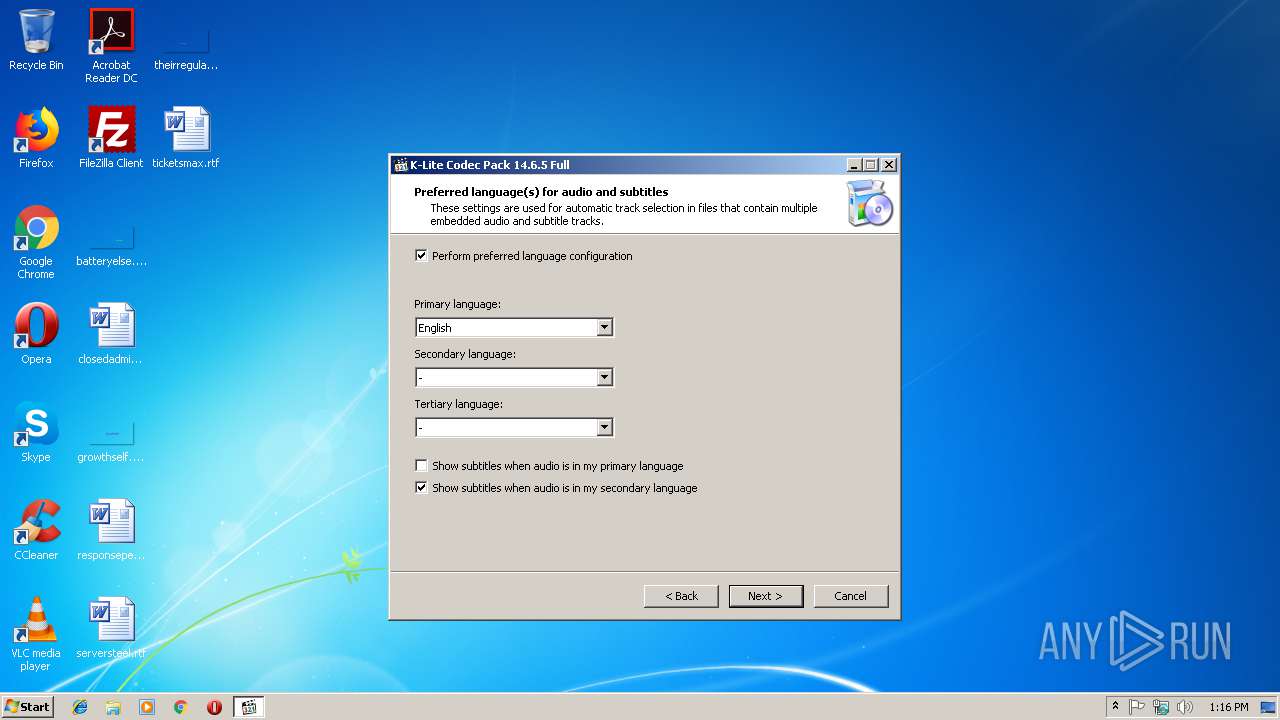Show hidden system tray icons

(x=1115, y=707)
